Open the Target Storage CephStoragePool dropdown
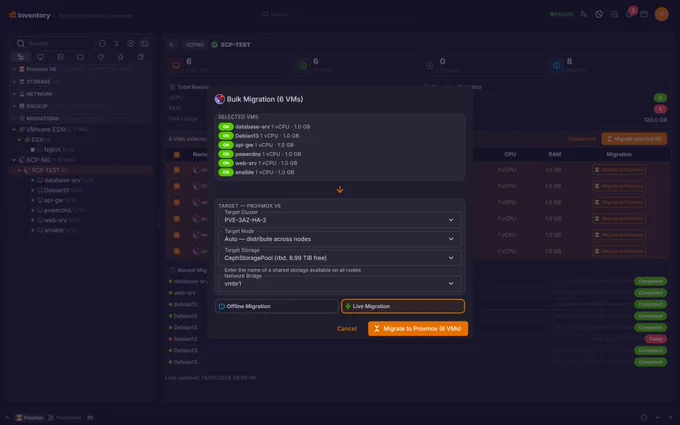The width and height of the screenshot is (680, 425). (340, 258)
